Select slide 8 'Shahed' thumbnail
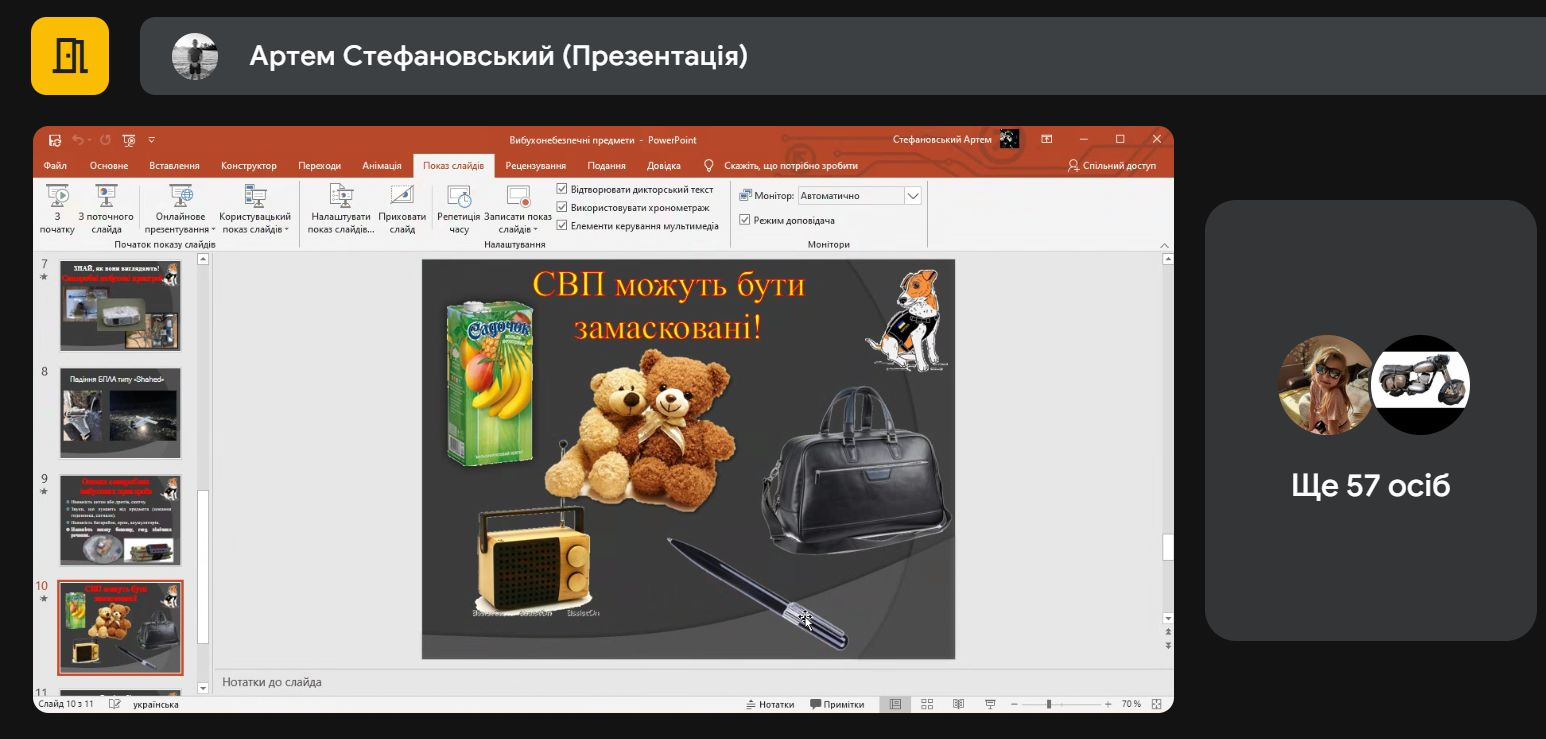The image size is (1546, 739). [x=120, y=412]
